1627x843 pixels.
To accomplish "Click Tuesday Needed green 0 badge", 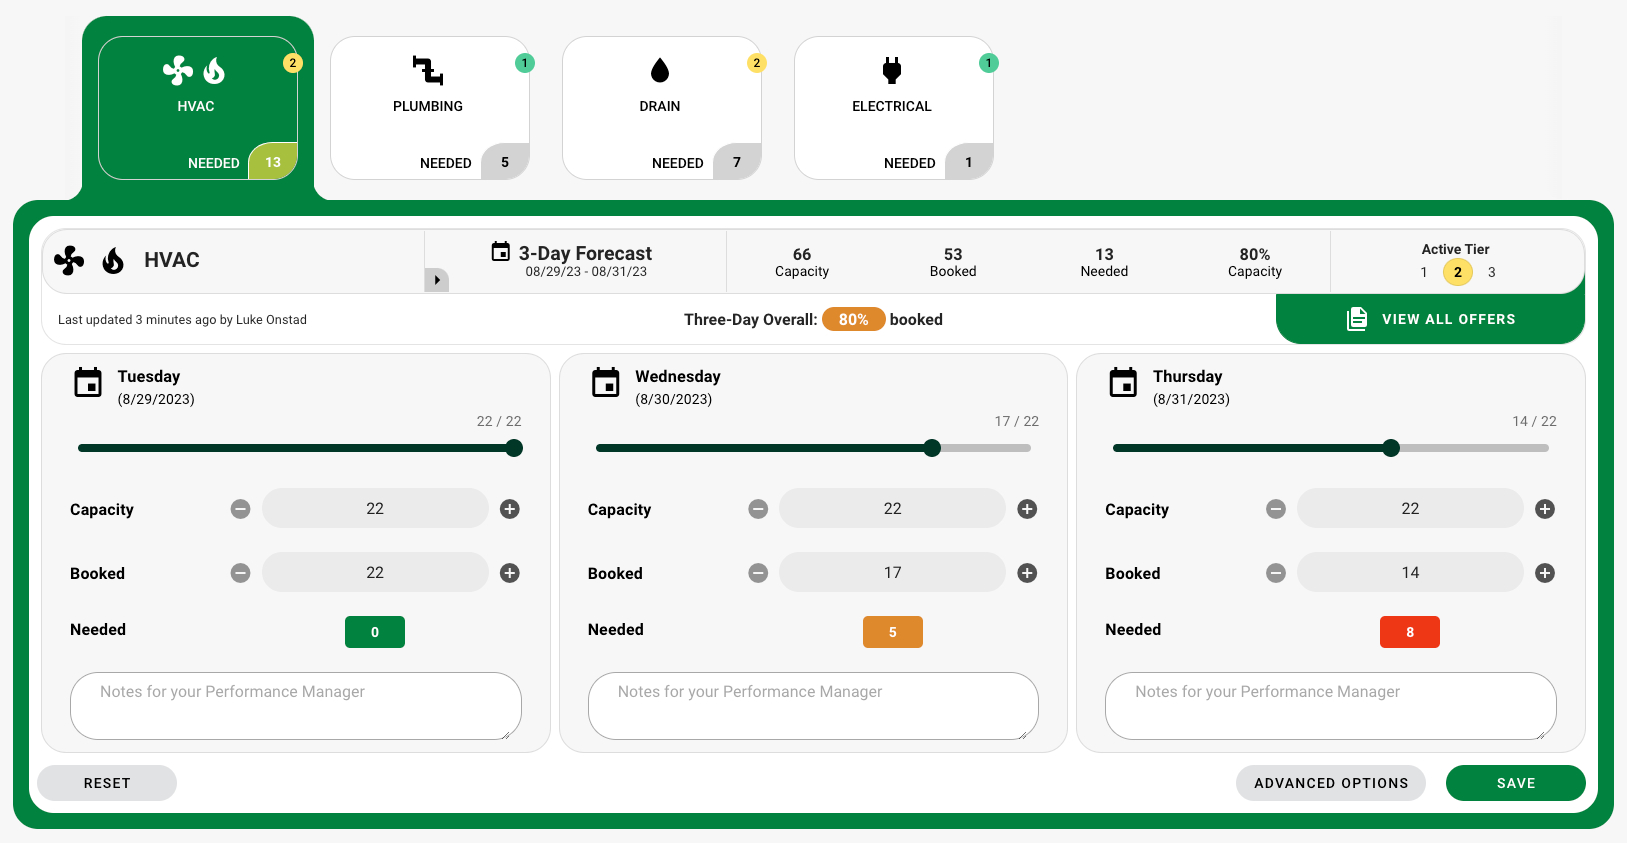I will 375,632.
